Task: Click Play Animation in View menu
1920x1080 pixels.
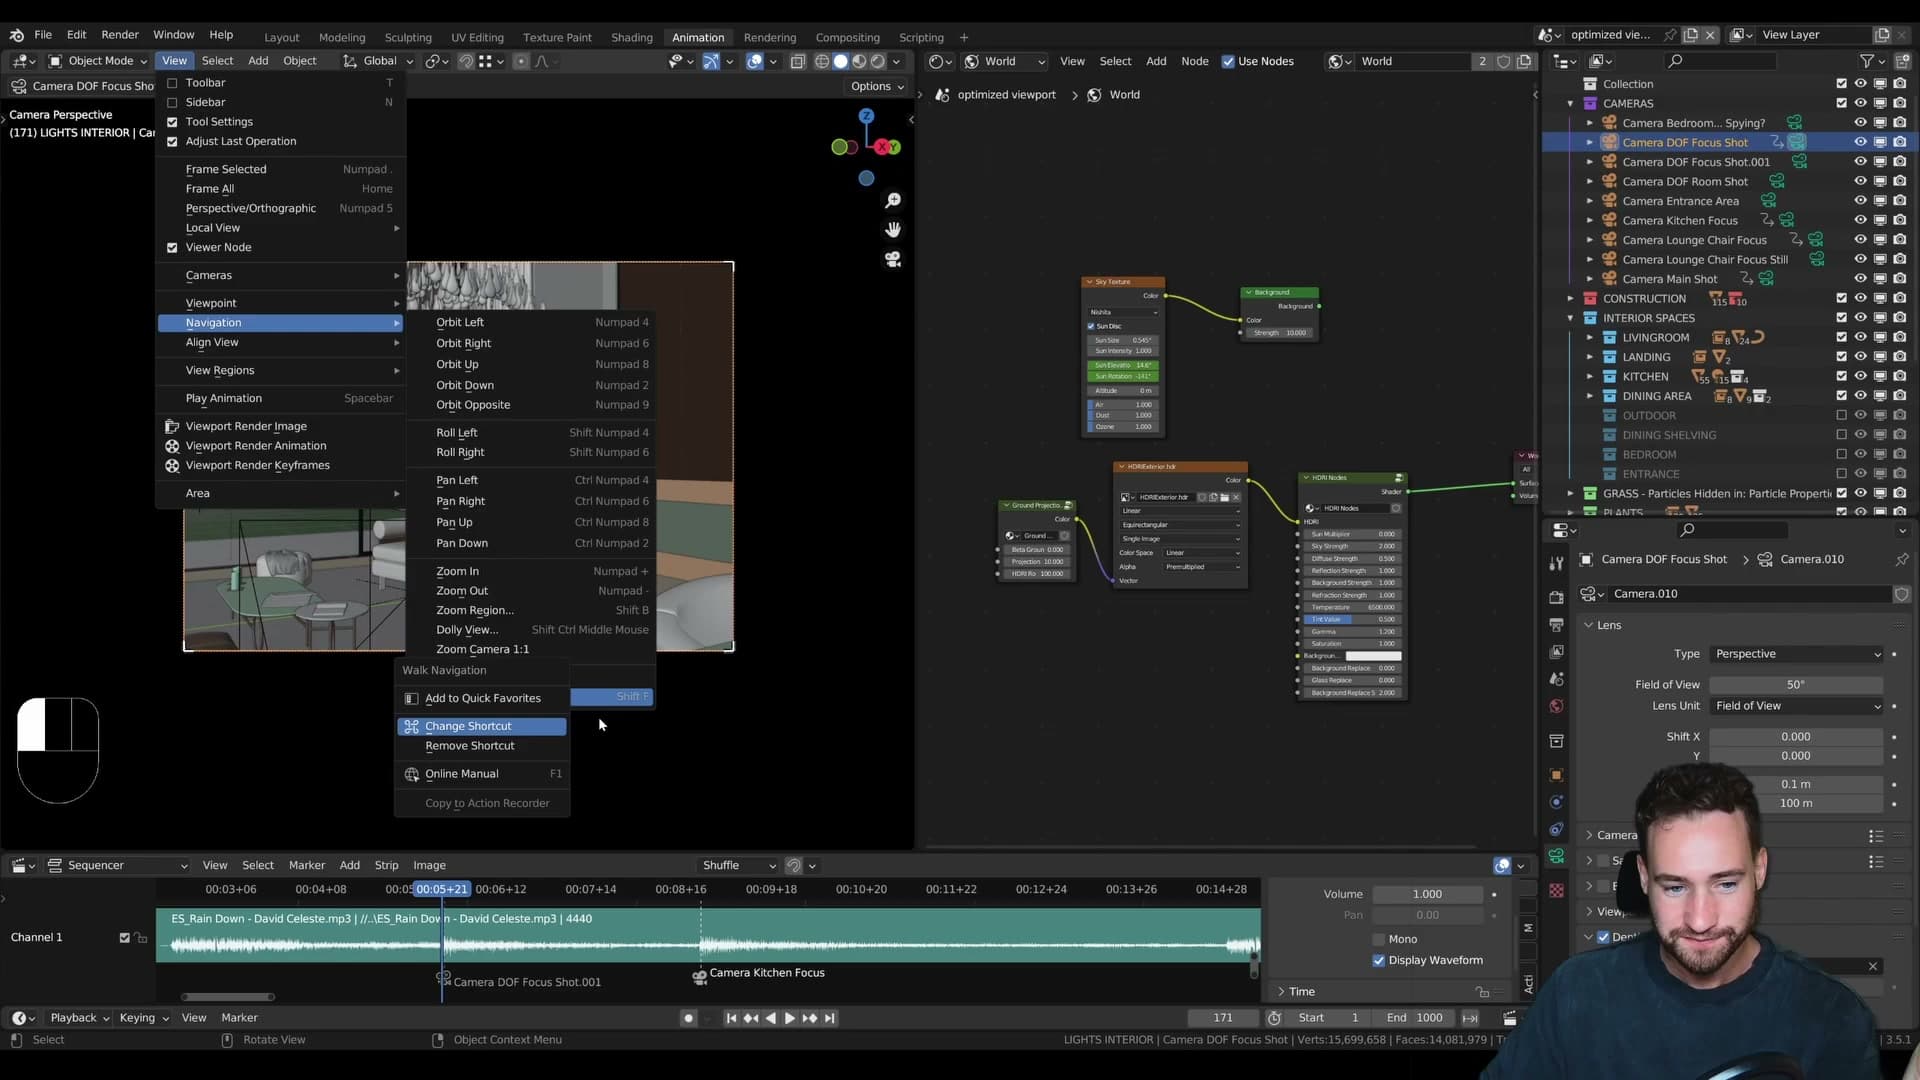Action: click(x=281, y=398)
